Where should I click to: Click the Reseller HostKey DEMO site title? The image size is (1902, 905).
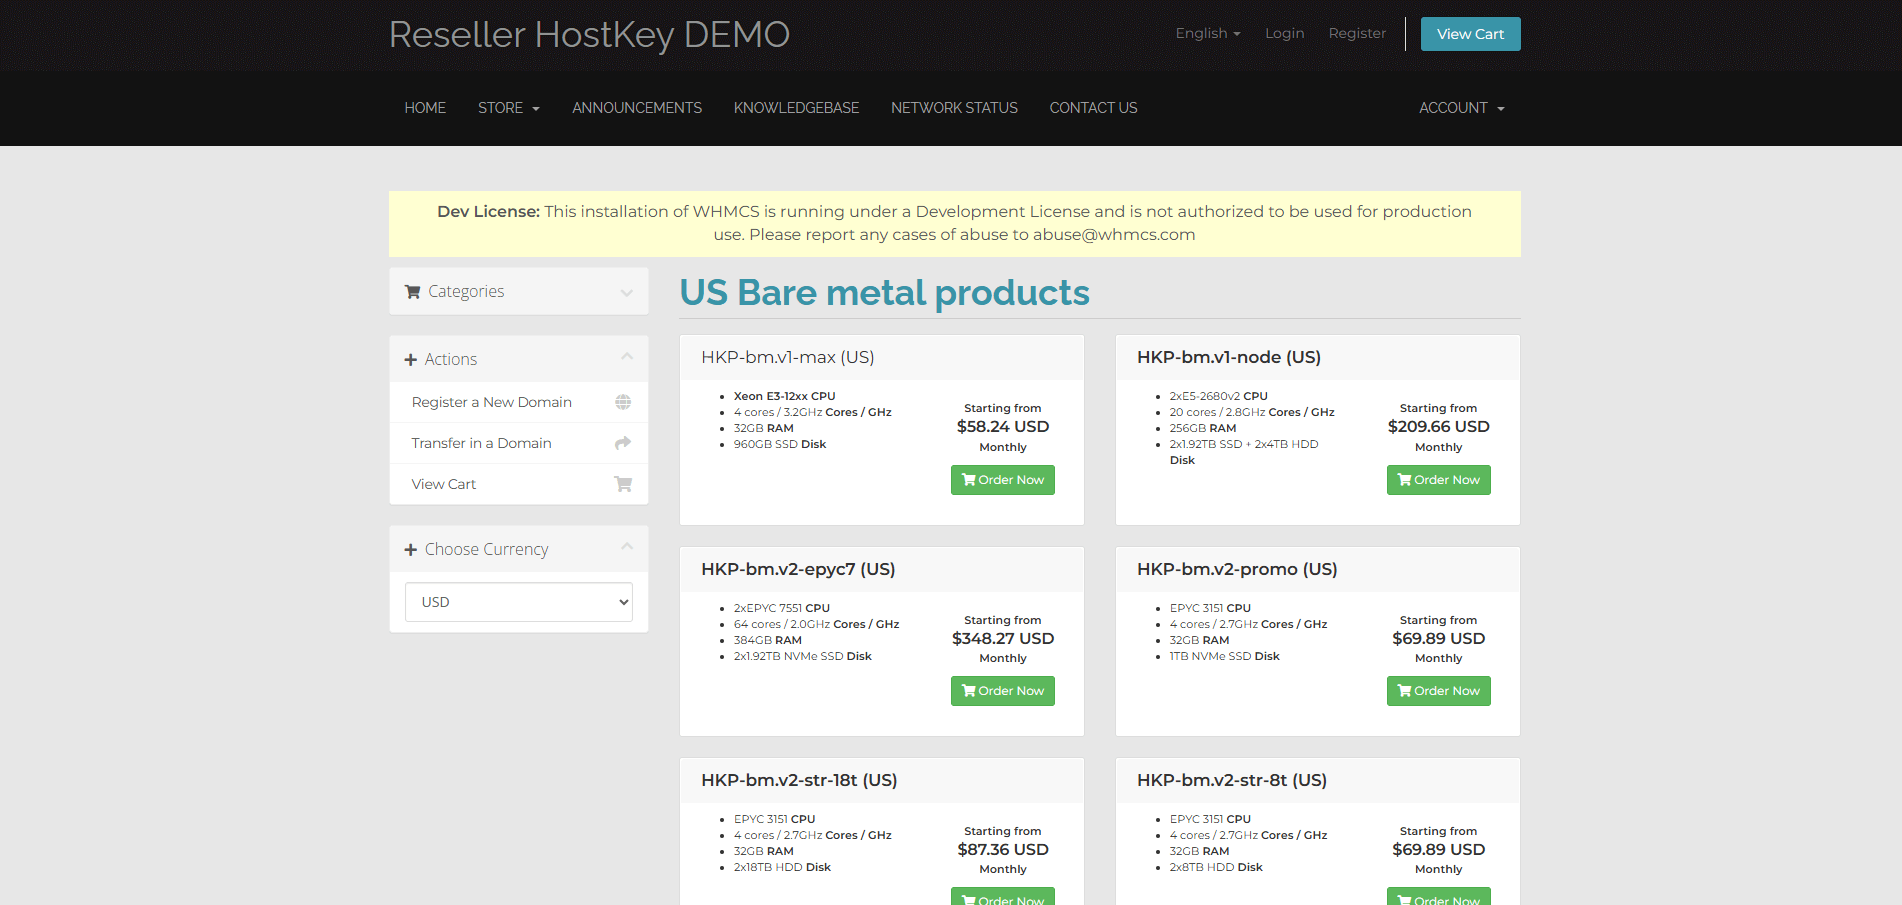coord(589,35)
